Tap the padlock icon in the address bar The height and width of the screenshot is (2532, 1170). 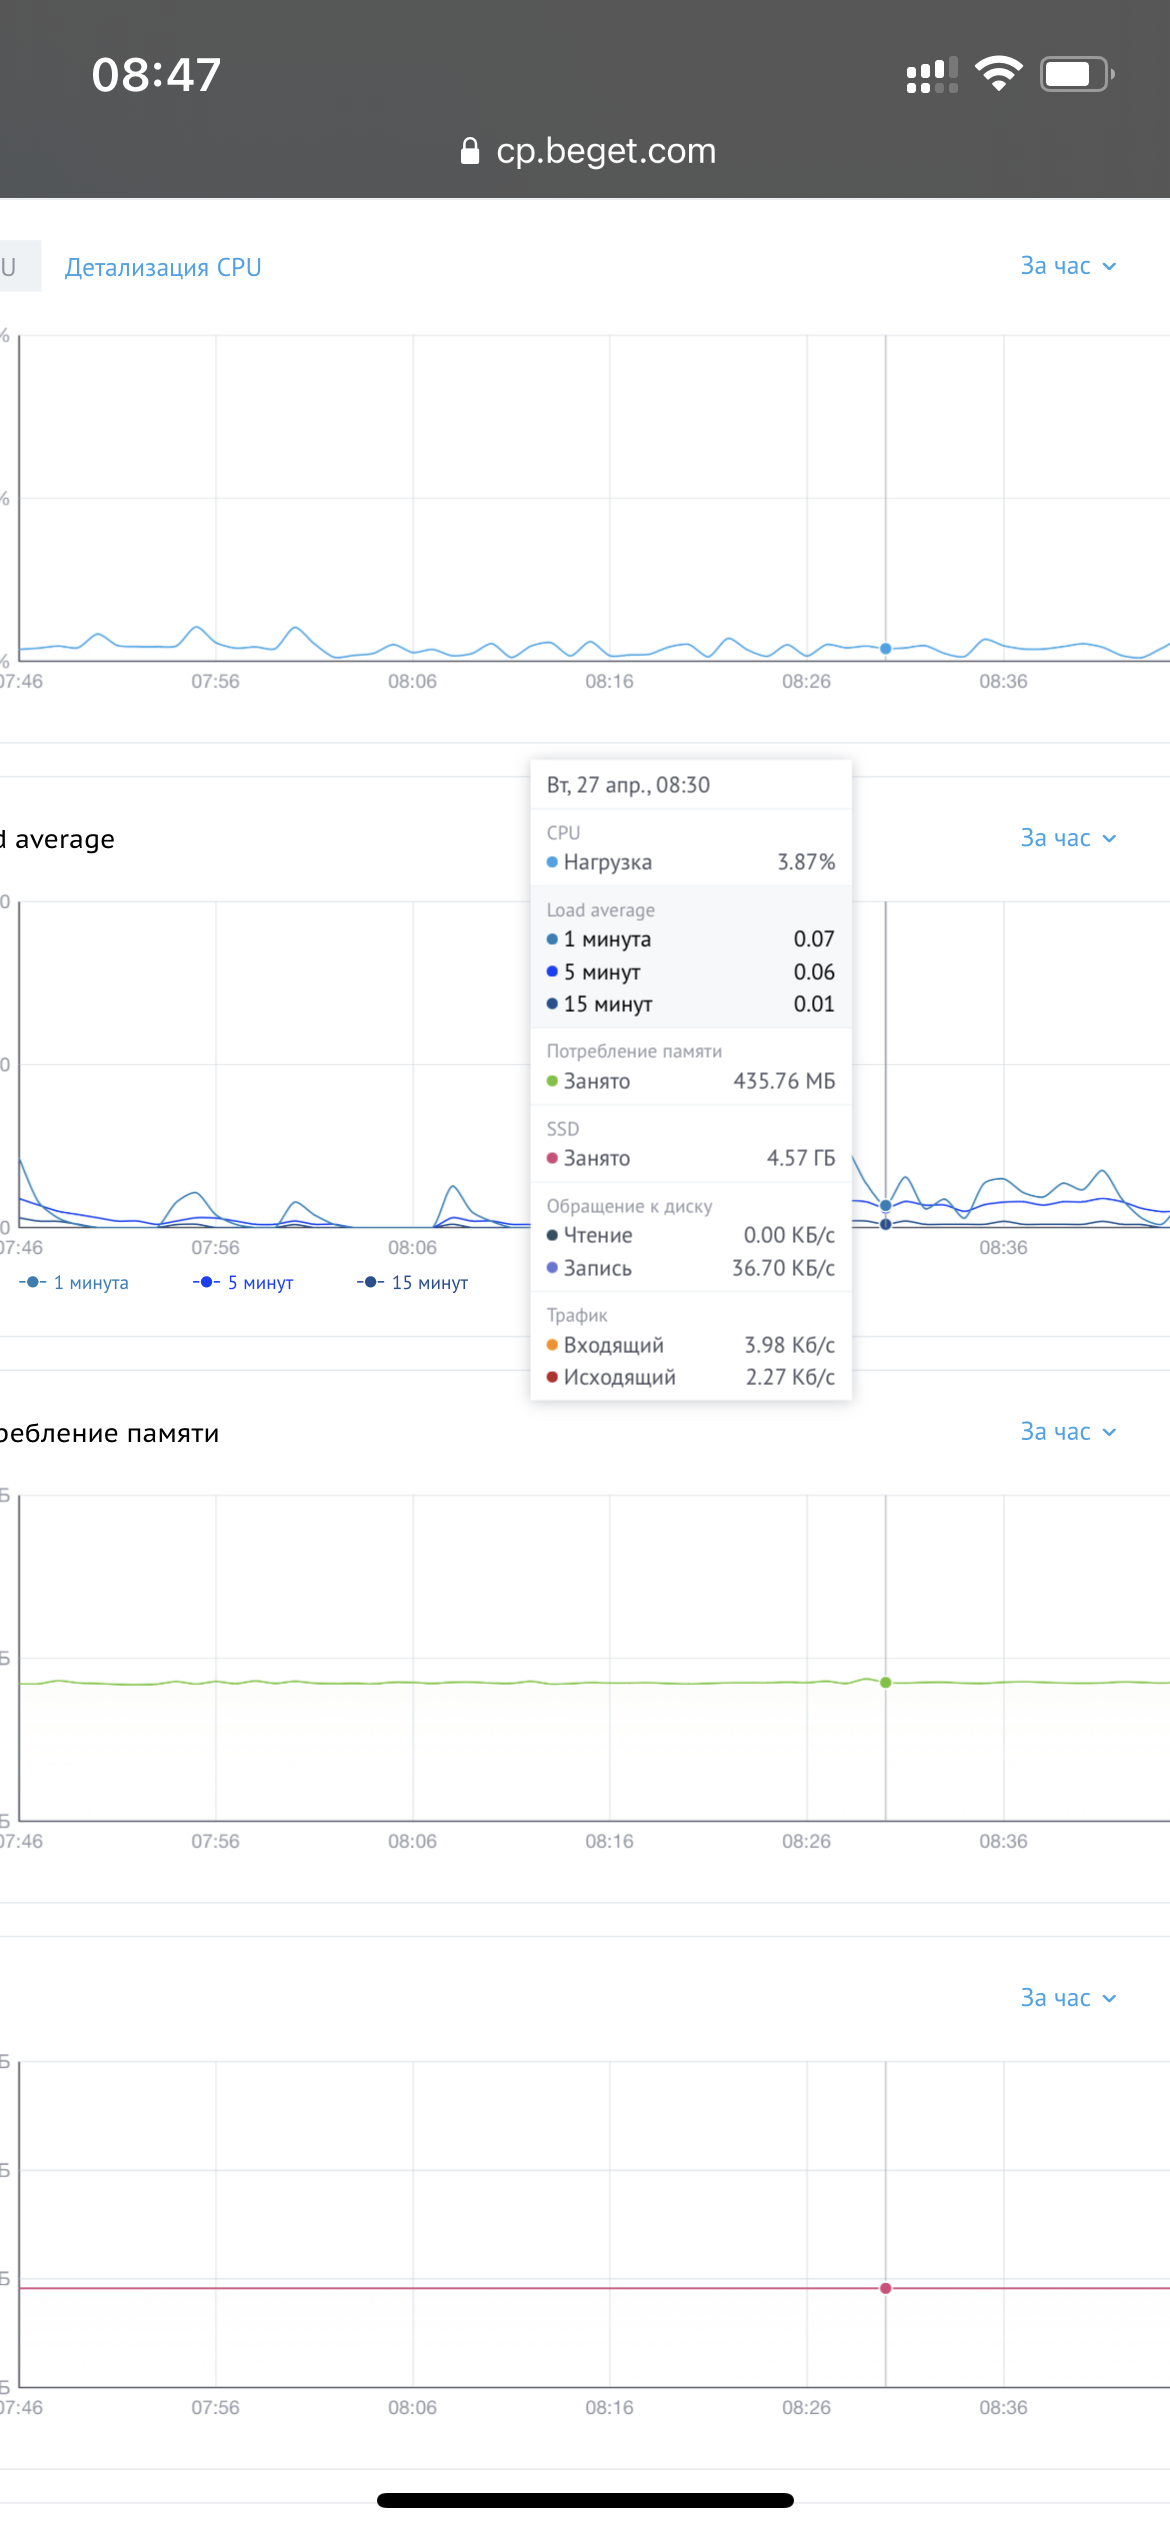(x=469, y=151)
